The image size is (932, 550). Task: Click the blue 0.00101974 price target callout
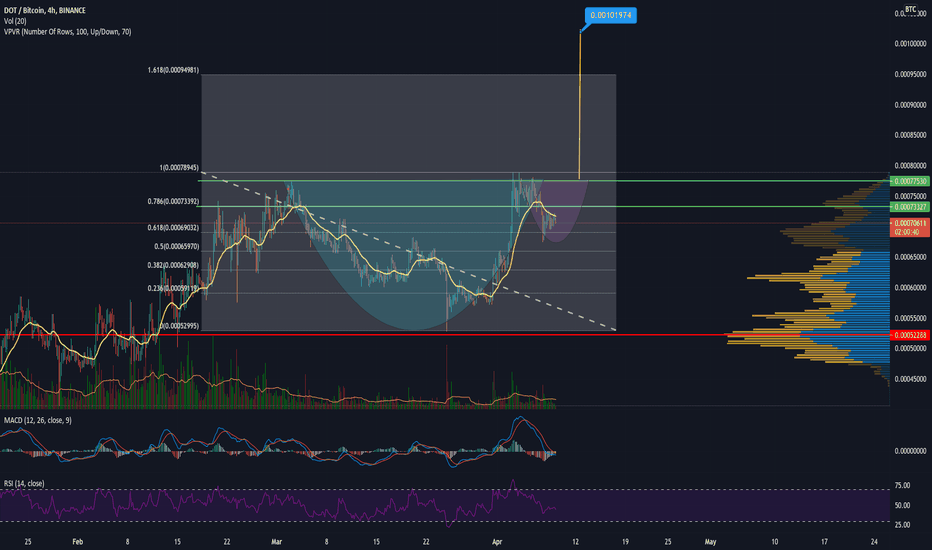pos(610,15)
